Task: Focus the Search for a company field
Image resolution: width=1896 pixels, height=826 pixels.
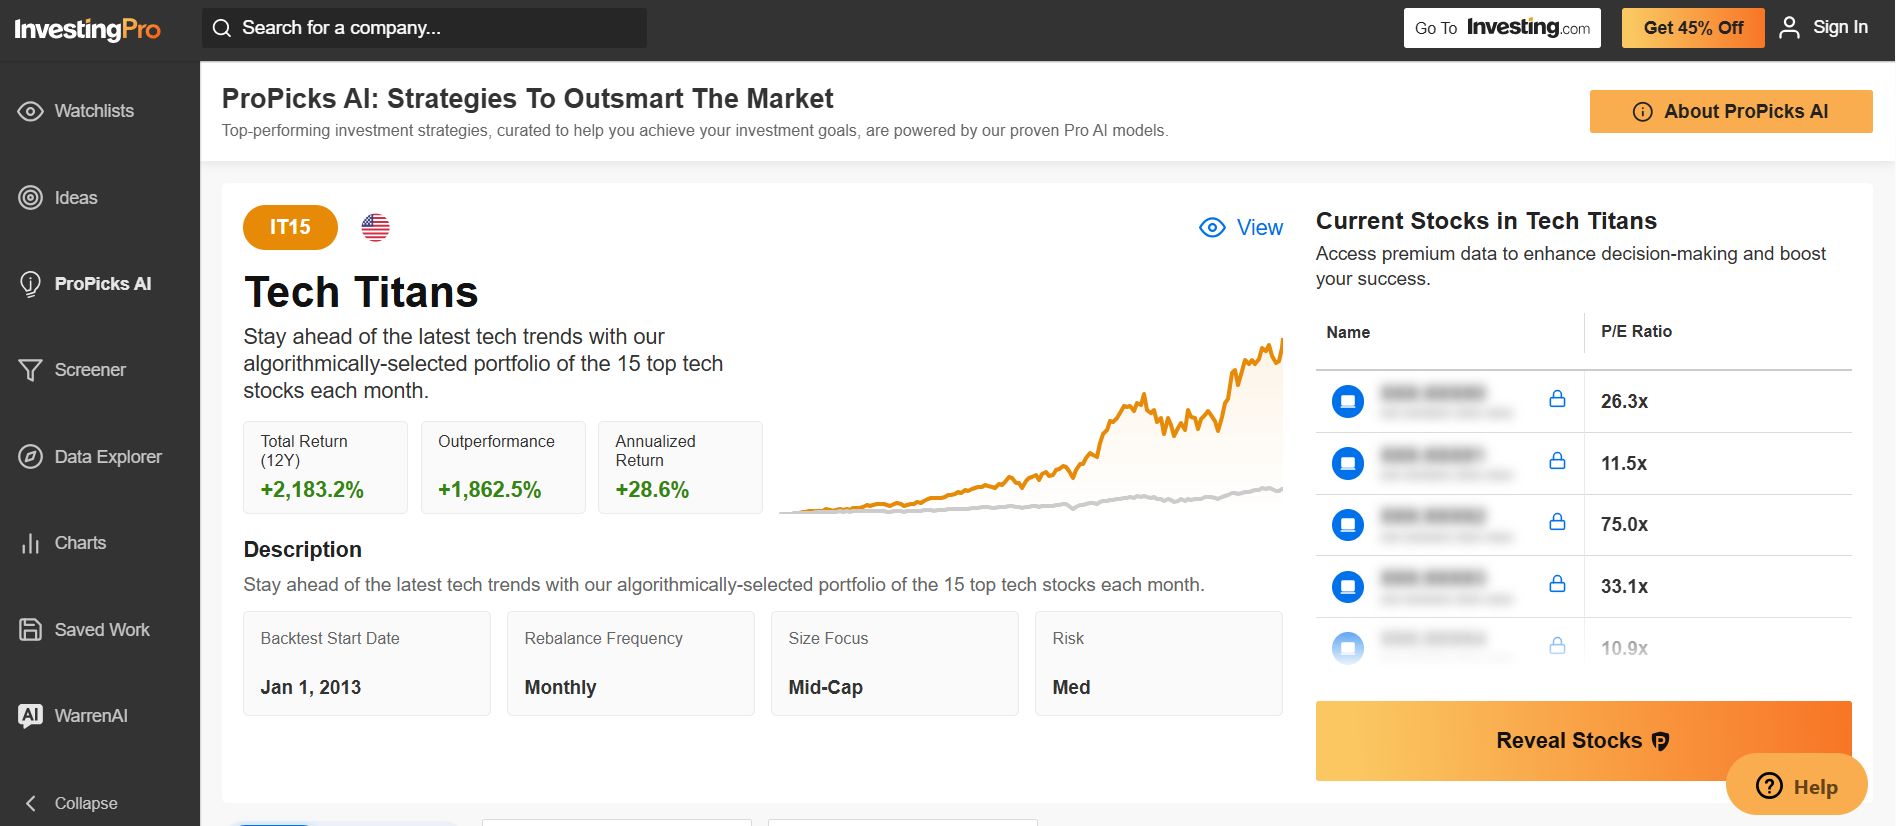Action: (x=425, y=28)
